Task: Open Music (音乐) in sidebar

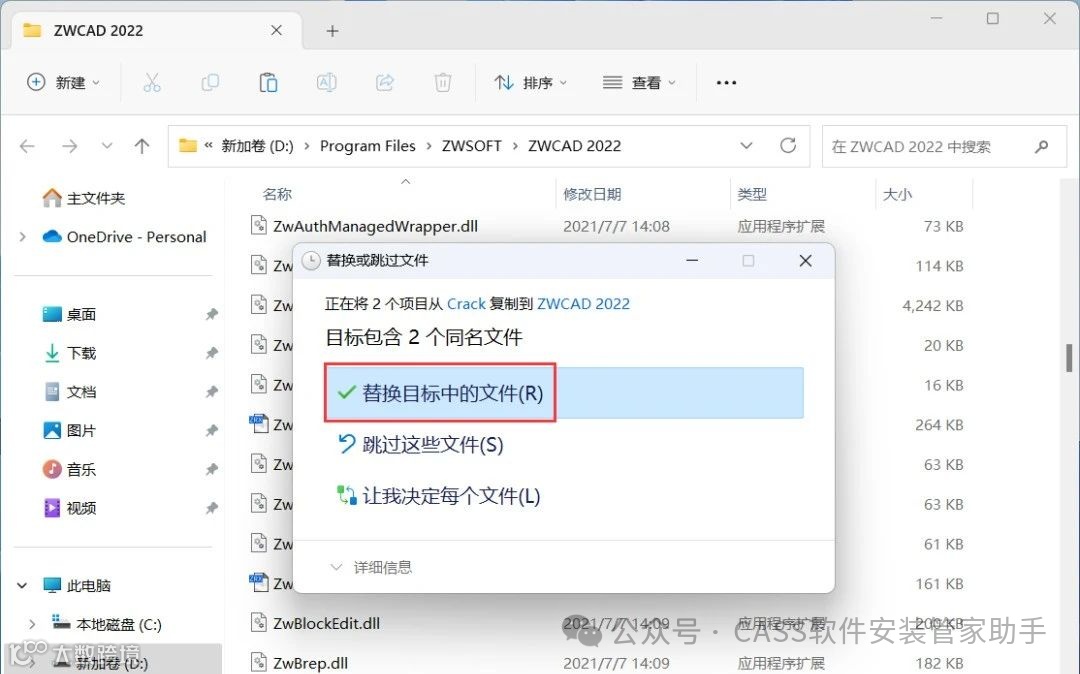Action: [x=69, y=470]
